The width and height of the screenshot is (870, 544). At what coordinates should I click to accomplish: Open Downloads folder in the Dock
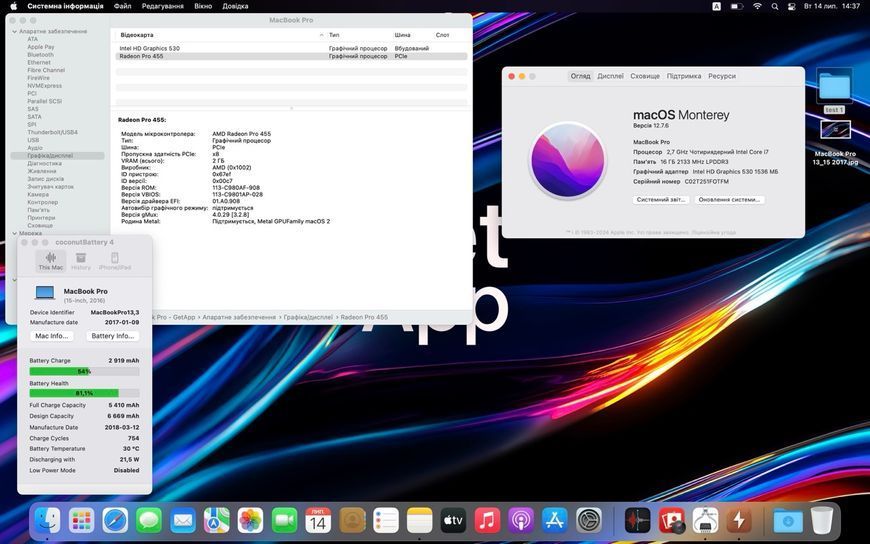(x=788, y=521)
